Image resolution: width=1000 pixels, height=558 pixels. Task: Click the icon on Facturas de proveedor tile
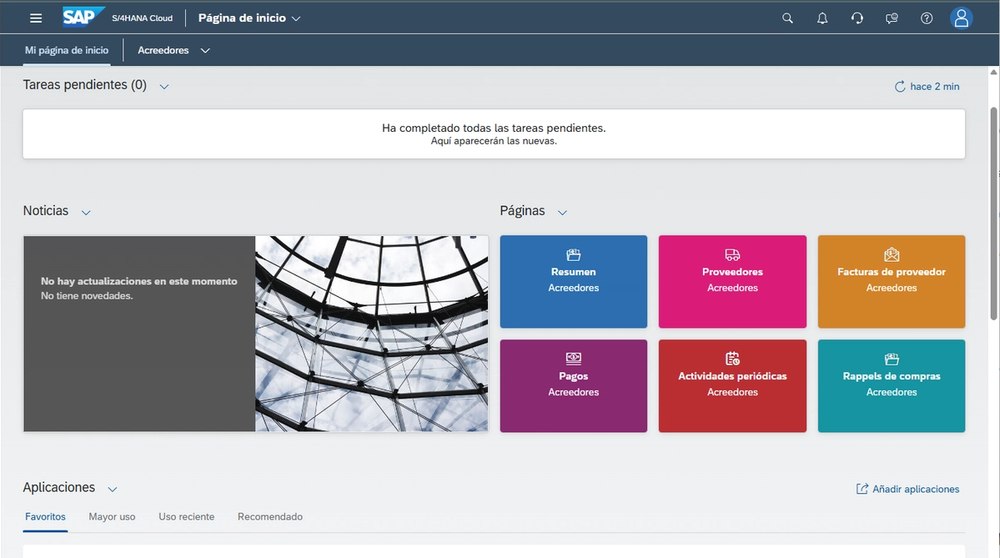892,255
